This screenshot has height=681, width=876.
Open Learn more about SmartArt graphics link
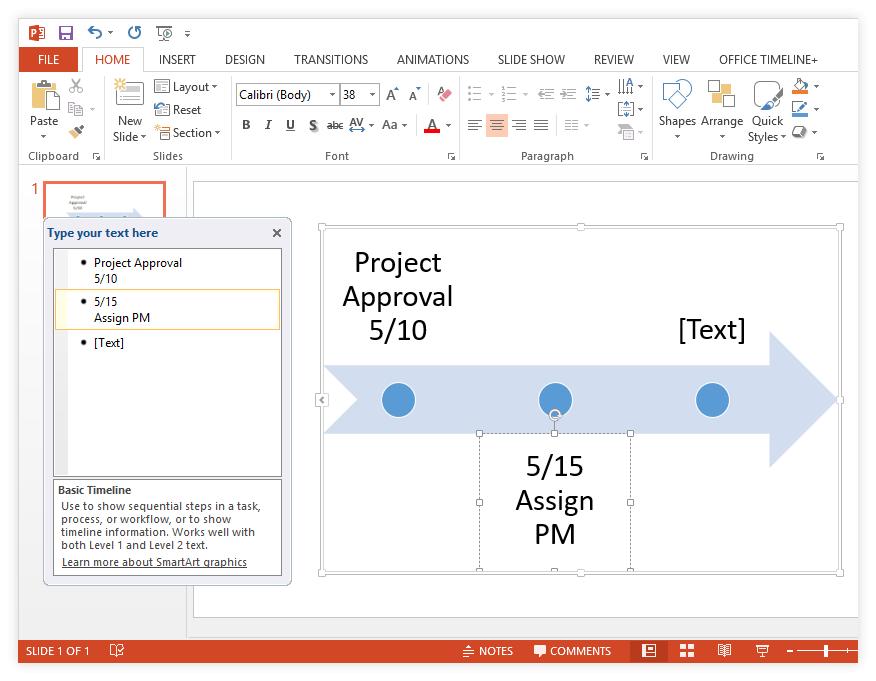[x=154, y=562]
